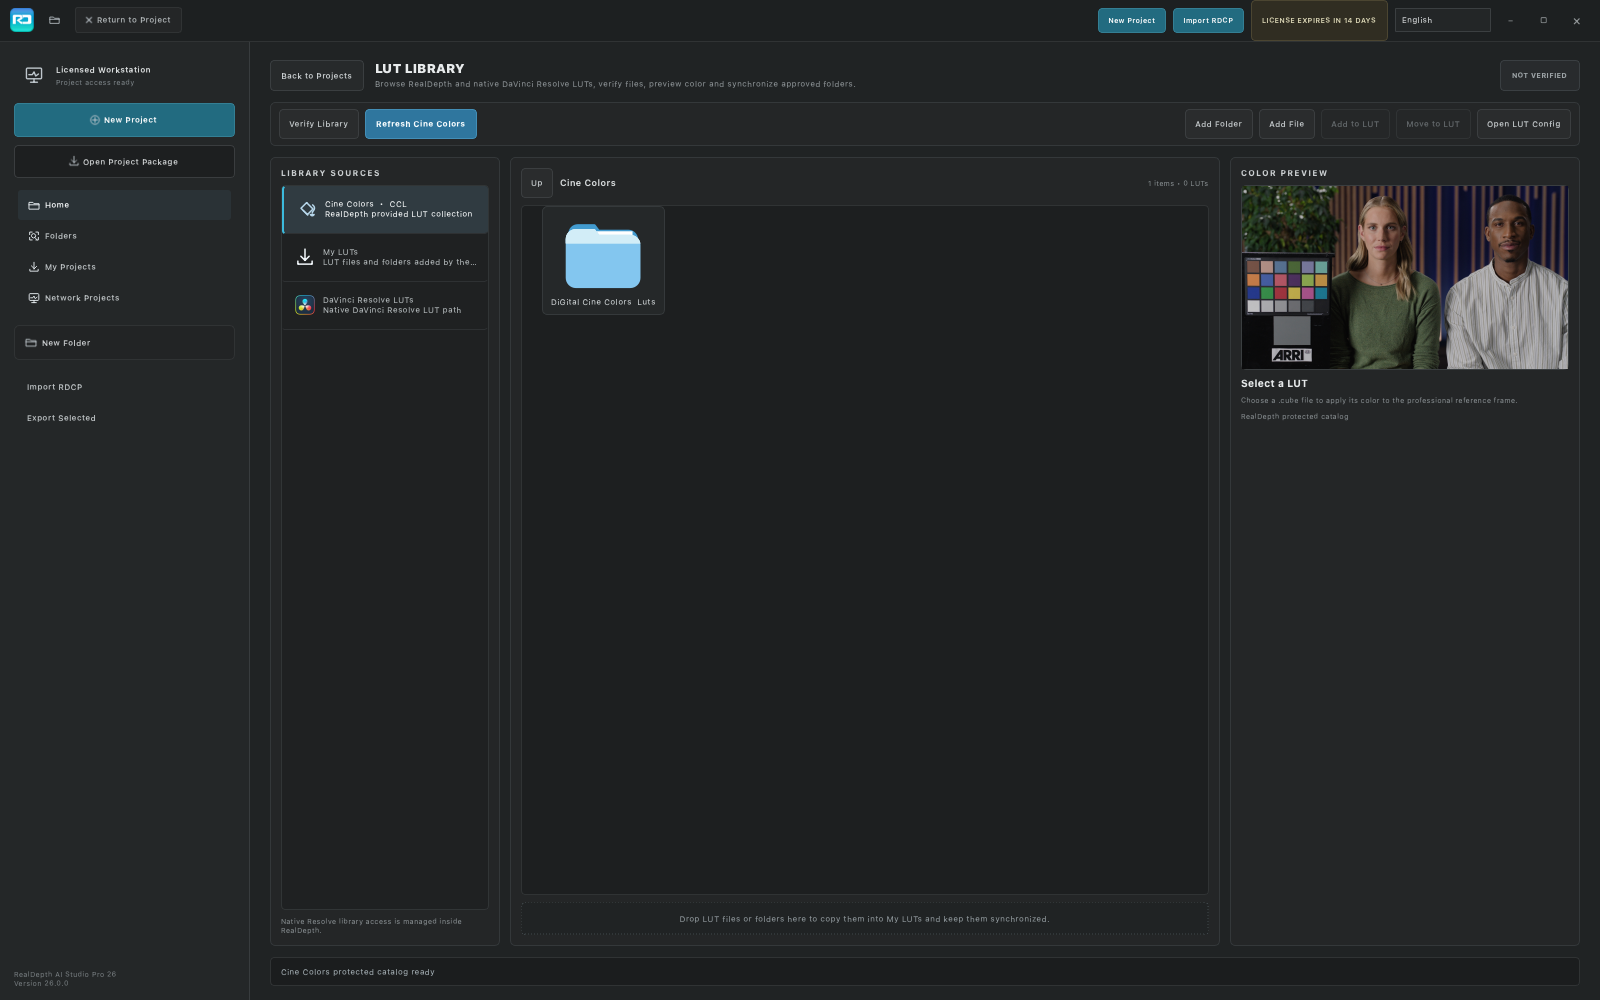Image resolution: width=1600 pixels, height=1000 pixels.
Task: Click the Licensed Workstation monitor icon
Action: [x=34, y=75]
